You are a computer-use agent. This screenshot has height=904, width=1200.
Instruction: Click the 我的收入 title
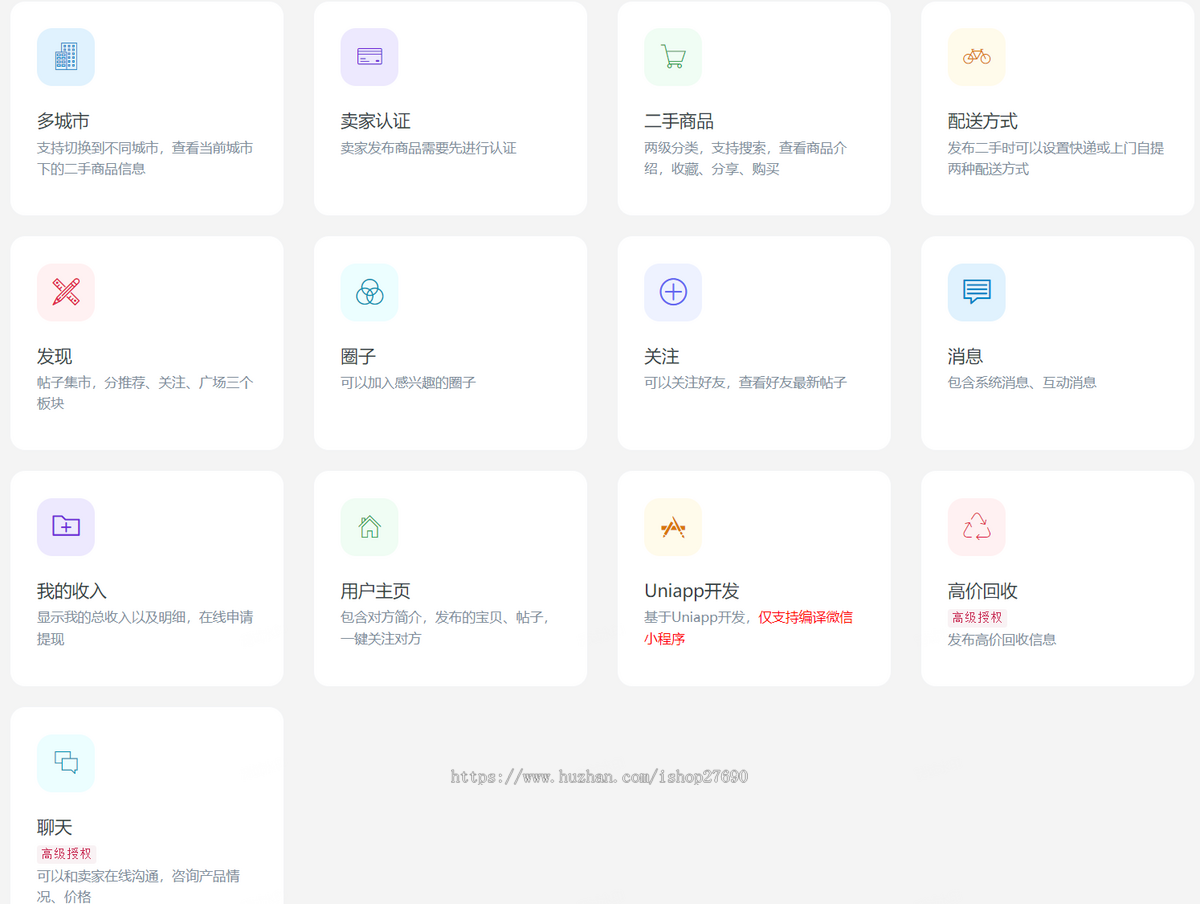tap(72, 591)
